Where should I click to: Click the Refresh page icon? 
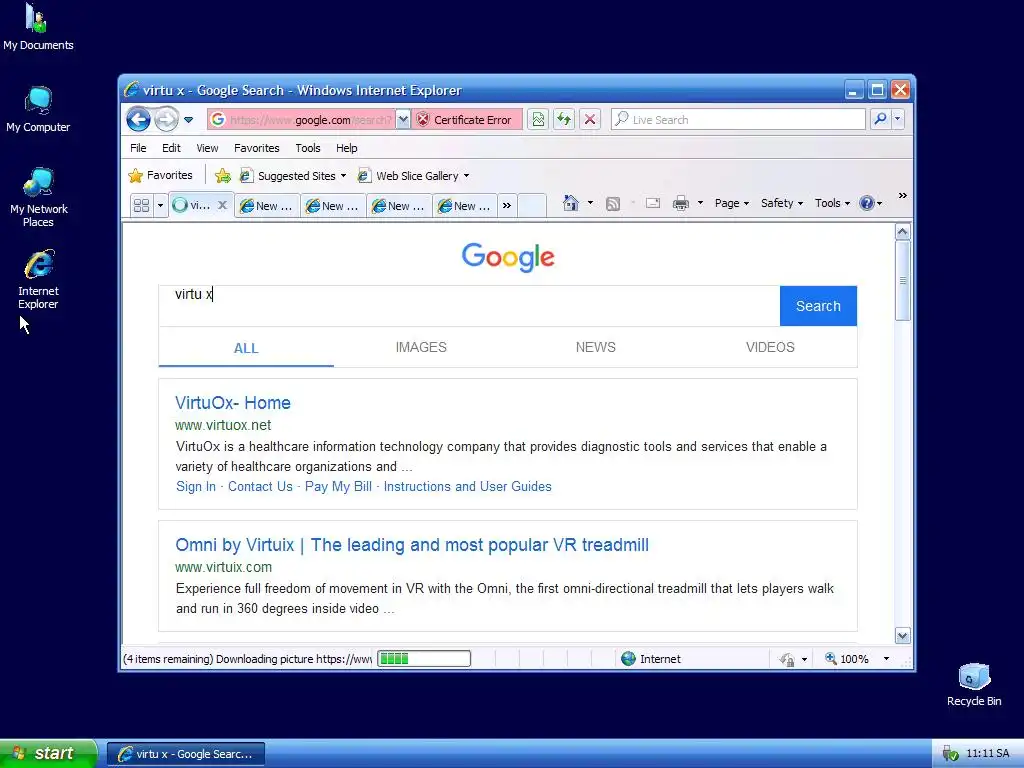click(564, 120)
